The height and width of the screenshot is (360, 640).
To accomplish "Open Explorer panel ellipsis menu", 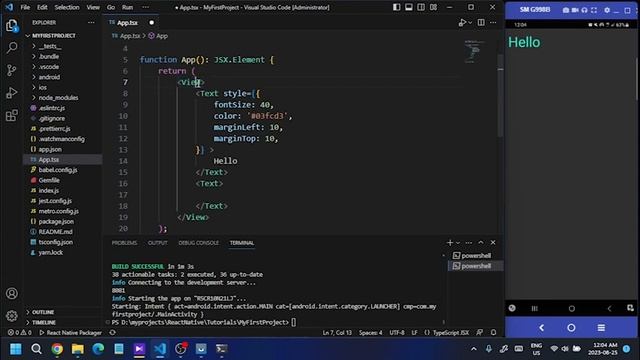I will [x=91, y=22].
